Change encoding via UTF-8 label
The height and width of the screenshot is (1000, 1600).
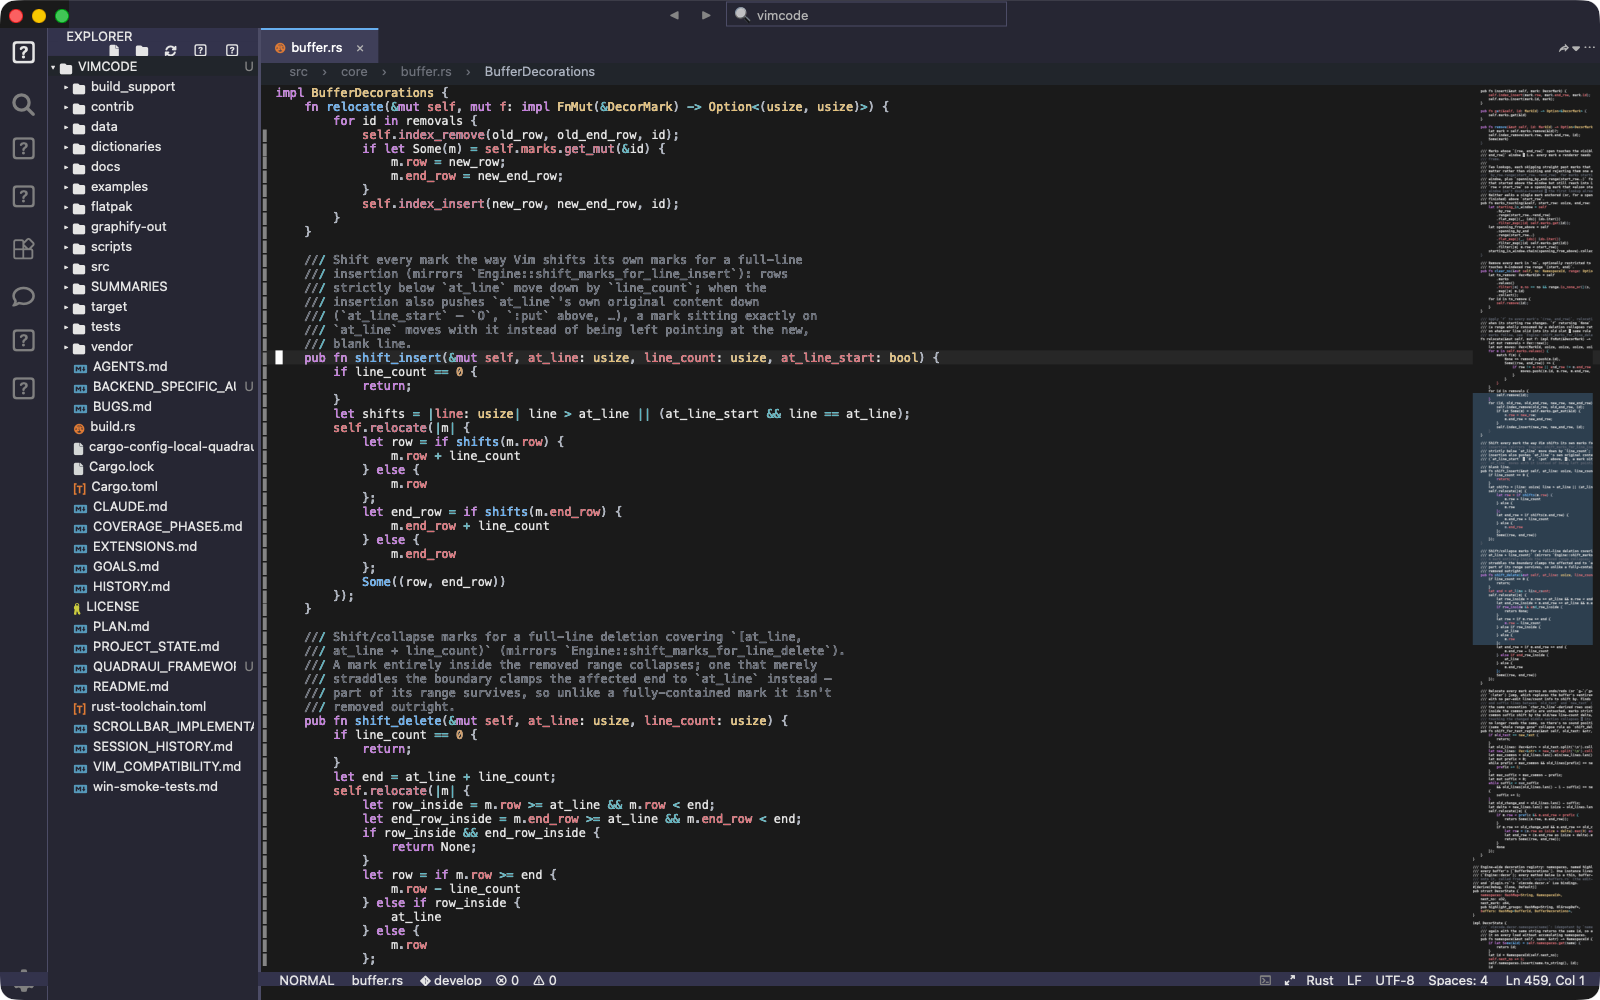pos(1394,980)
